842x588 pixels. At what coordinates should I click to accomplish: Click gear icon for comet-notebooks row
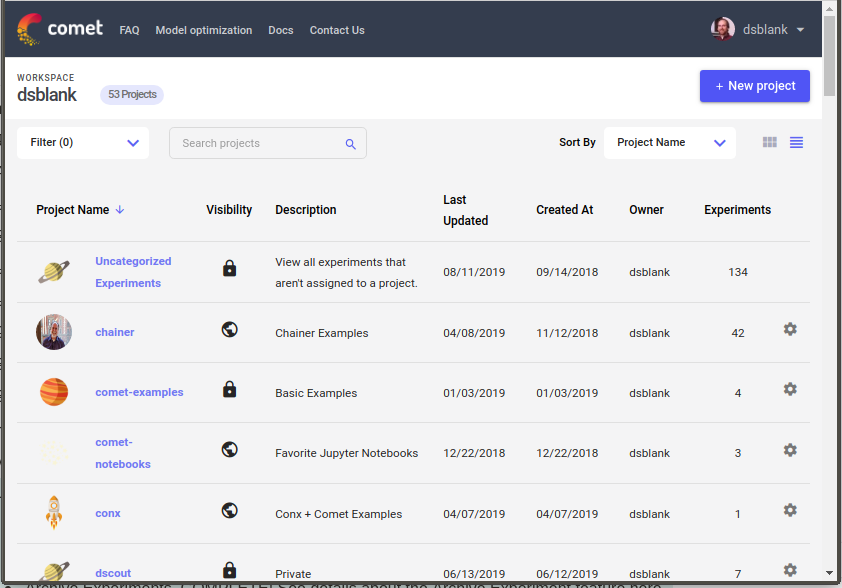point(789,450)
